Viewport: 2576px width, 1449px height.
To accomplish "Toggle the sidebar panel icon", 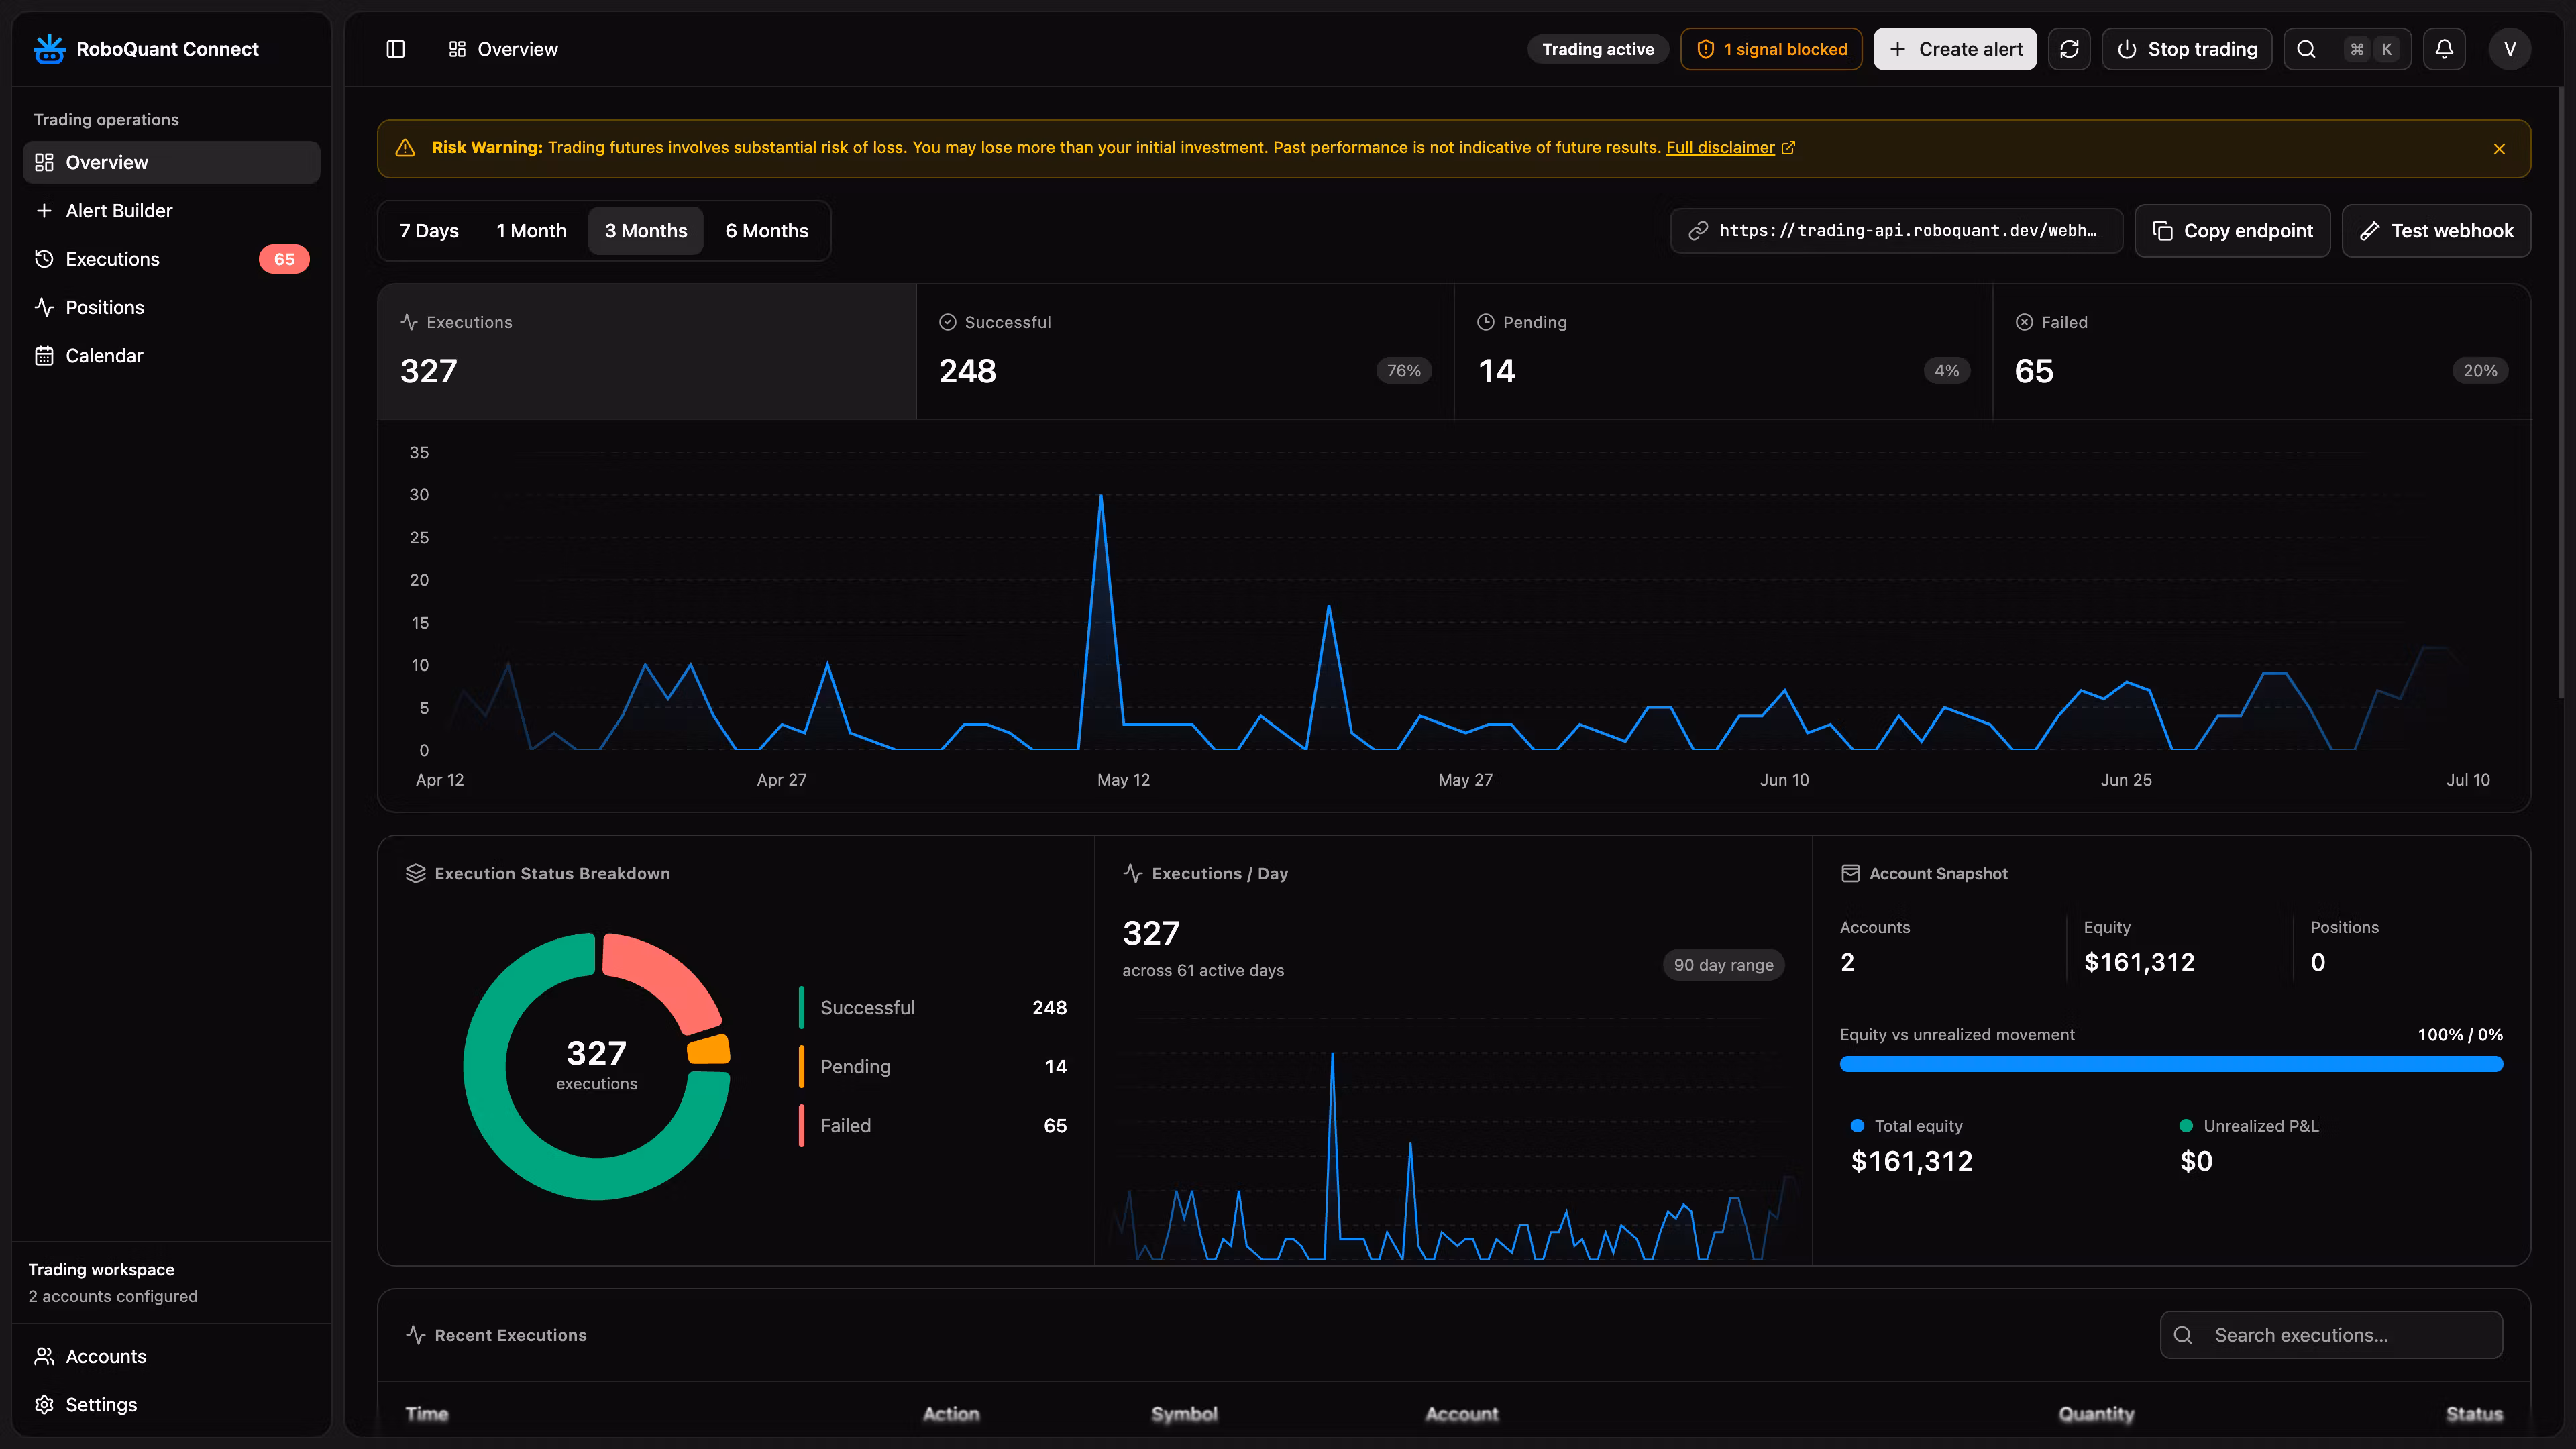I will [x=396, y=49].
